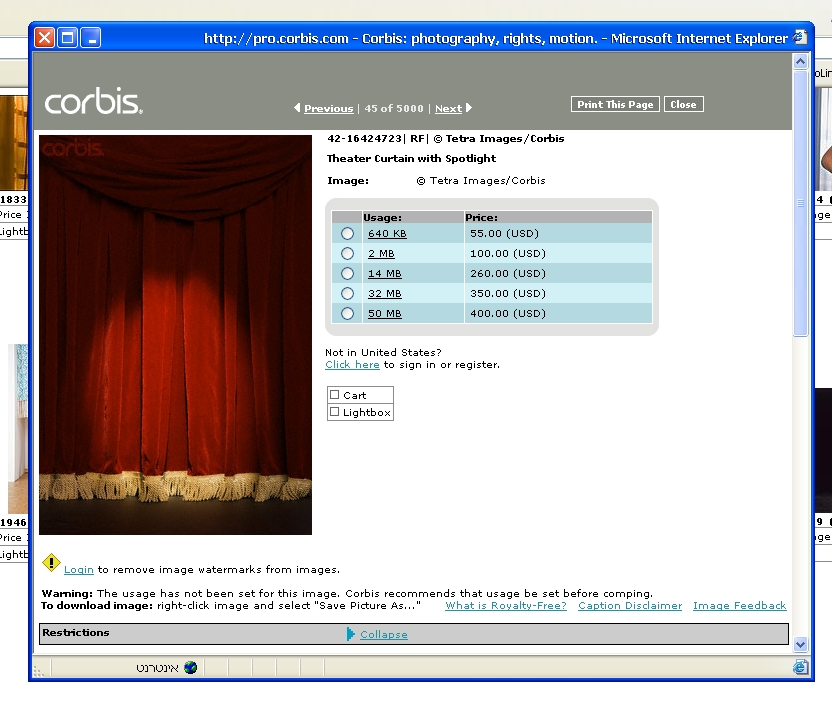Collapse the Restrictions section
This screenshot has height=704, width=832.
click(x=384, y=635)
